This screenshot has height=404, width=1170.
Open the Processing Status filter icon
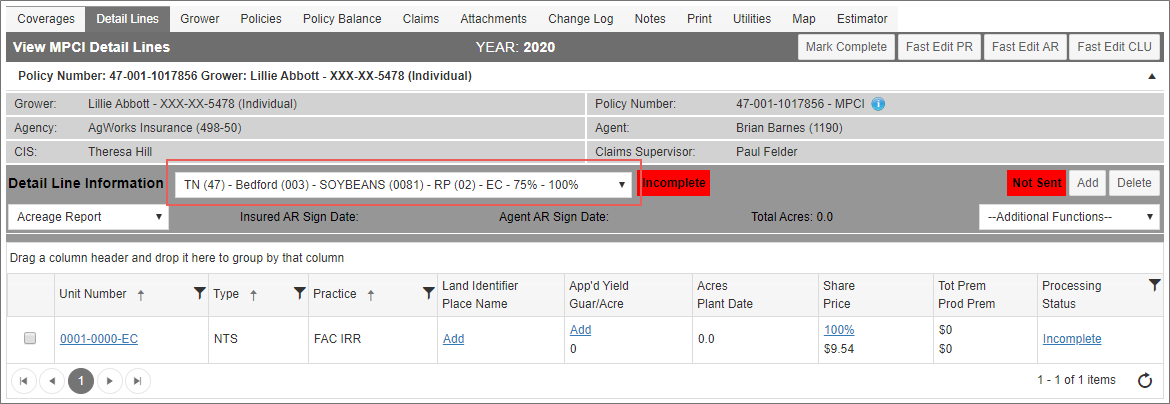pyautogui.click(x=1154, y=285)
